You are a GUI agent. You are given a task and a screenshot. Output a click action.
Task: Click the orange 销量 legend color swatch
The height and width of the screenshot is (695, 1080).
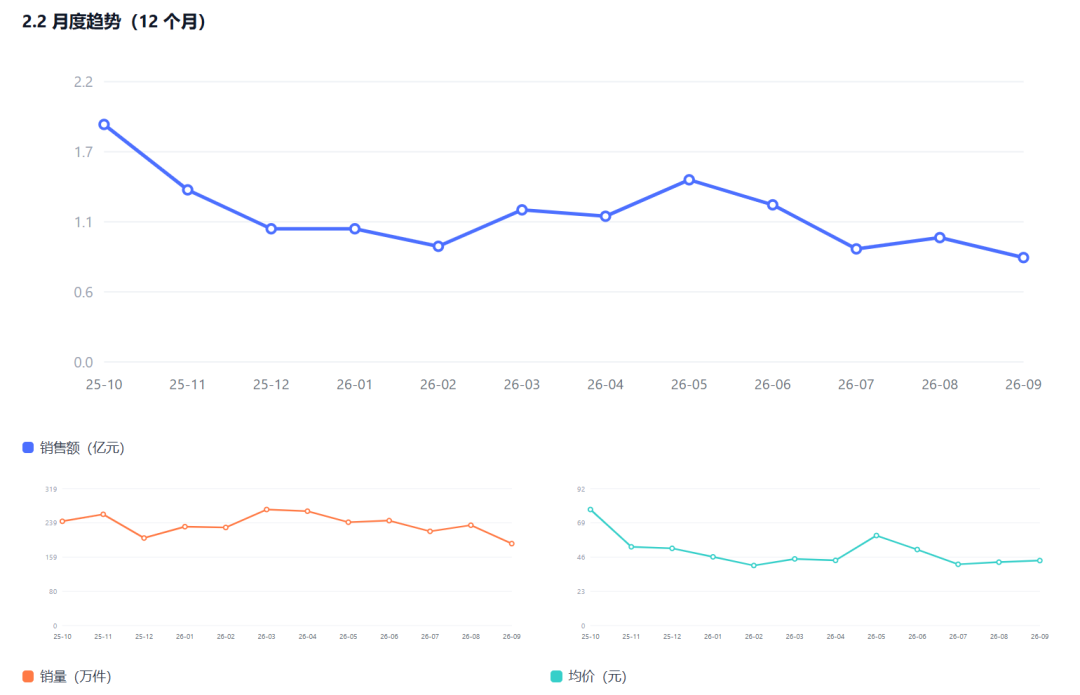[x=28, y=676]
